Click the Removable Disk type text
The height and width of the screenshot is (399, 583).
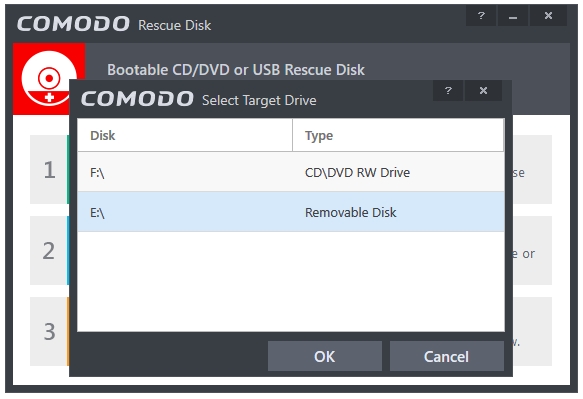click(351, 212)
